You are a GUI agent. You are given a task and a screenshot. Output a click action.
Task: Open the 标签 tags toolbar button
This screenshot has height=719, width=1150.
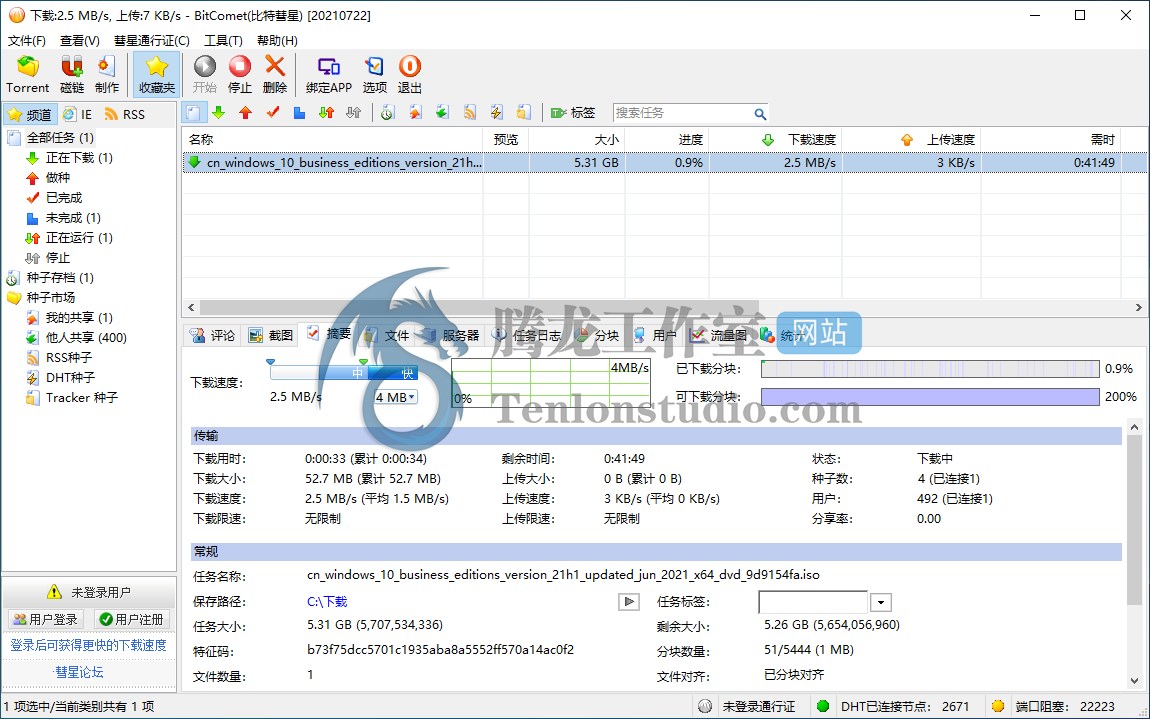[x=573, y=113]
